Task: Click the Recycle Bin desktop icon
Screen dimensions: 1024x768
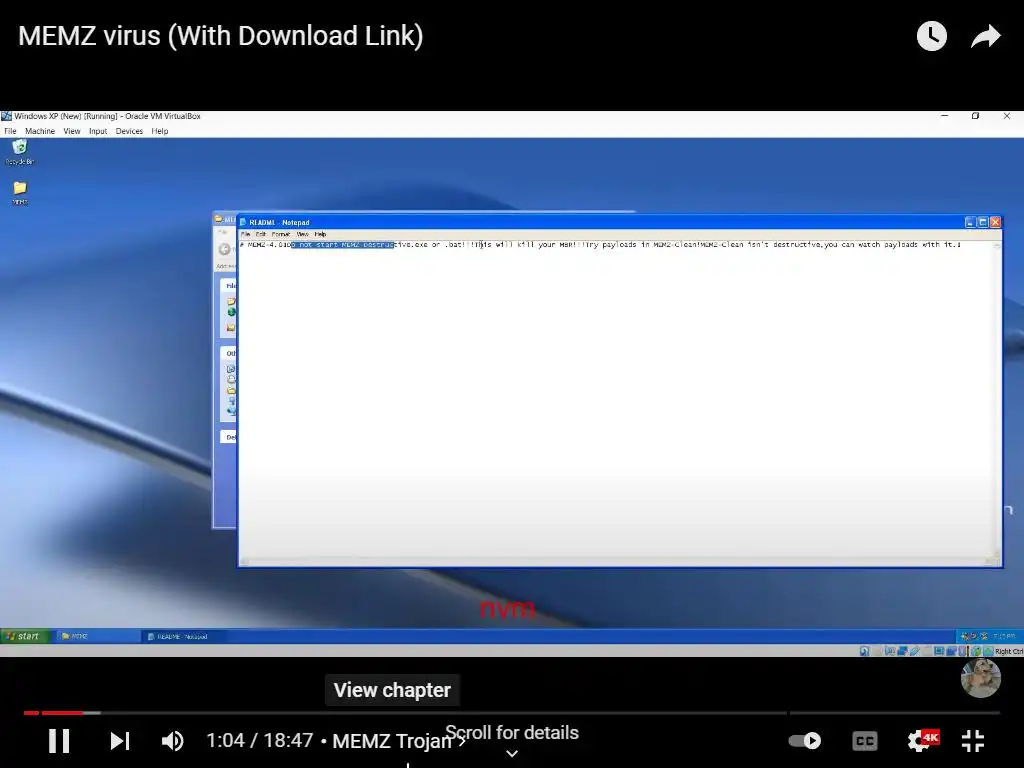Action: coord(20,152)
